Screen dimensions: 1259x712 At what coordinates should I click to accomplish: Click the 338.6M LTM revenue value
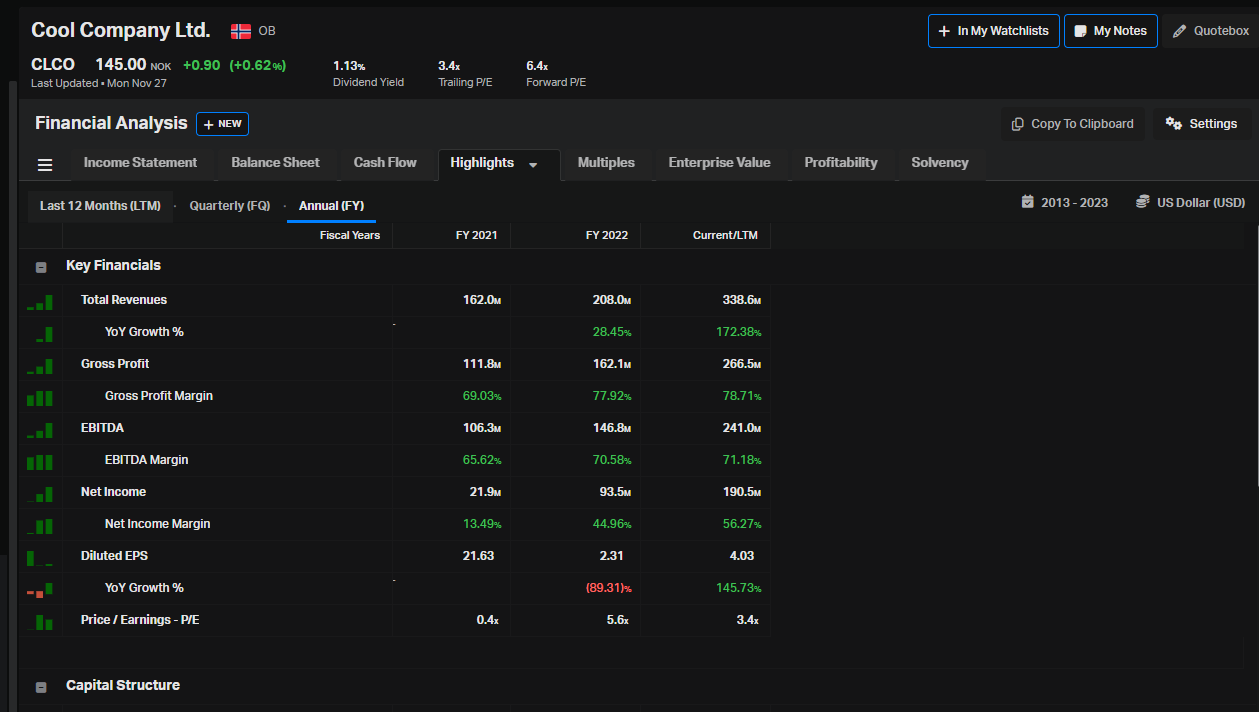(x=742, y=300)
